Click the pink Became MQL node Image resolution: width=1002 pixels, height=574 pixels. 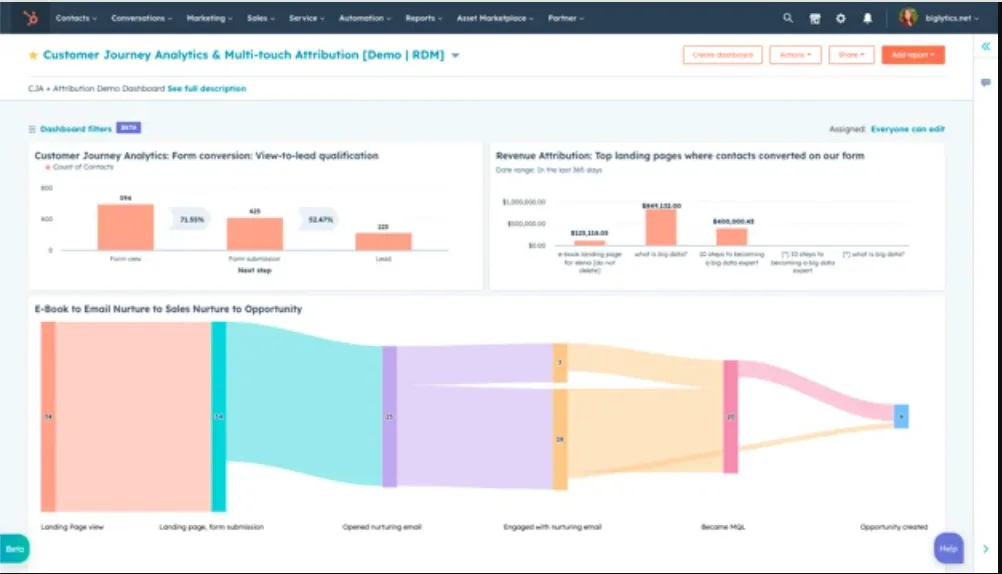(730, 417)
